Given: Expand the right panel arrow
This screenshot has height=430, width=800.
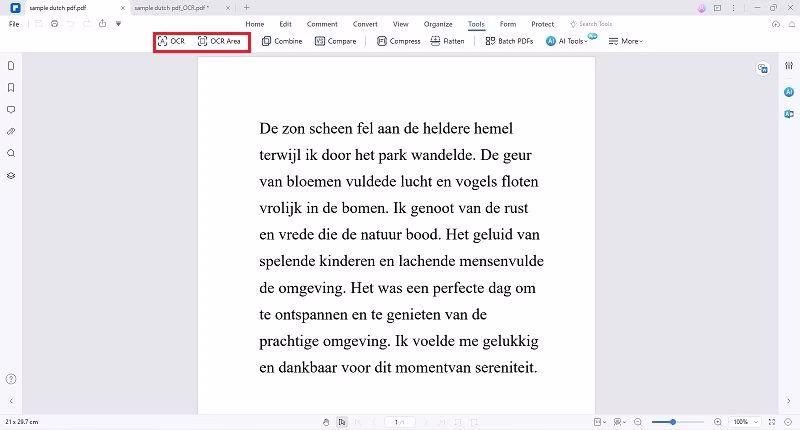Looking at the screenshot, I should 789,401.
